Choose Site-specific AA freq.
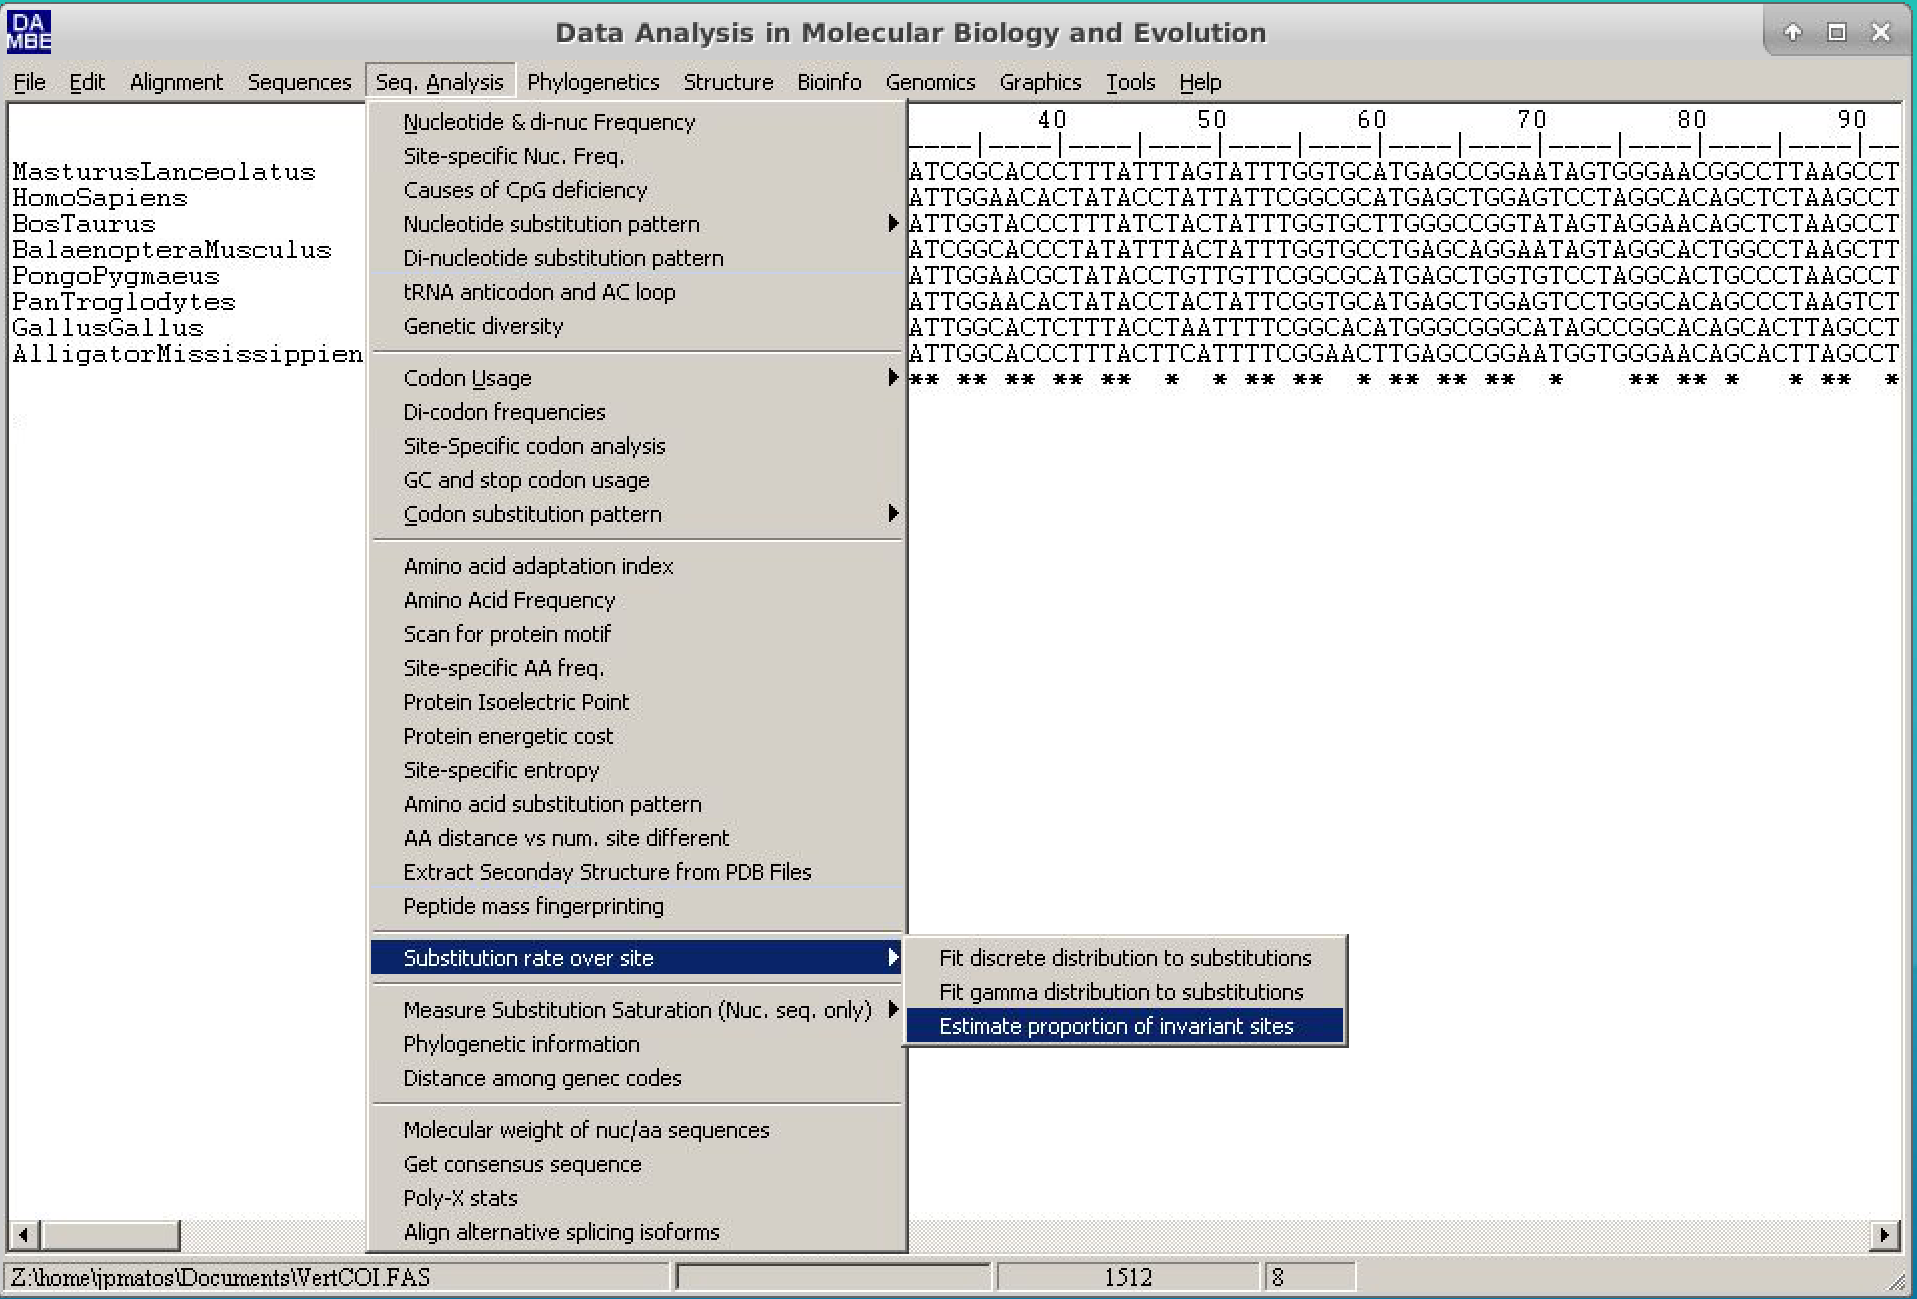This screenshot has height=1299, width=1917. 637,668
